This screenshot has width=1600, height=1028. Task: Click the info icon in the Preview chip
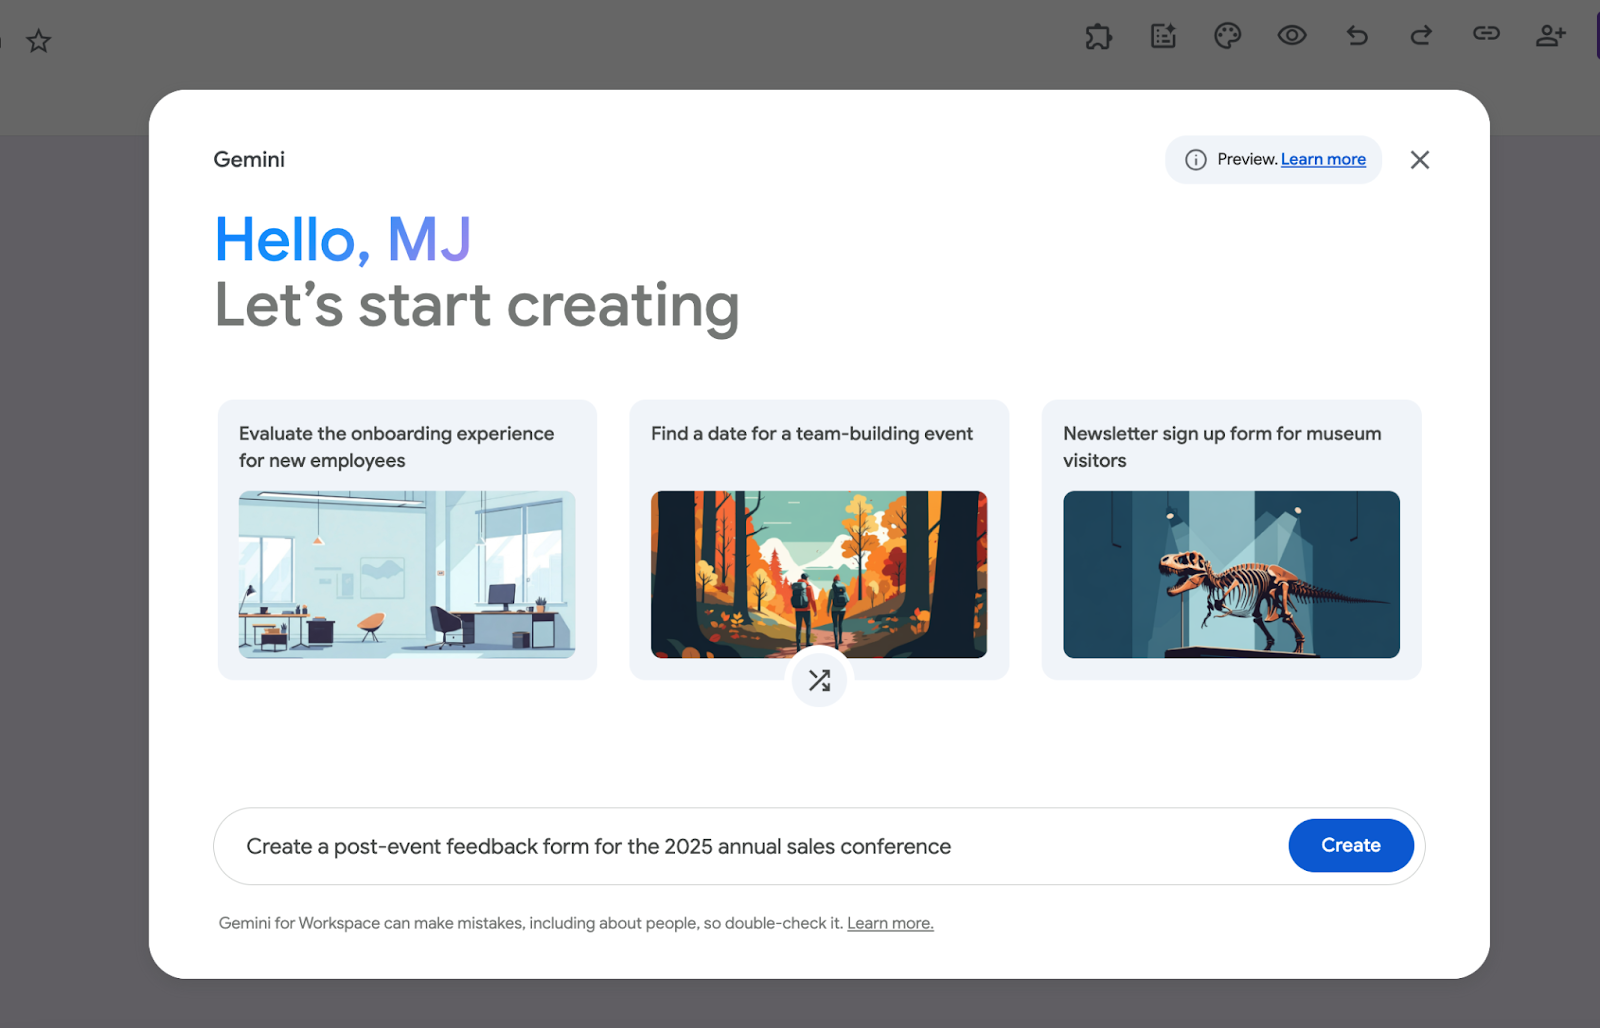click(x=1196, y=159)
